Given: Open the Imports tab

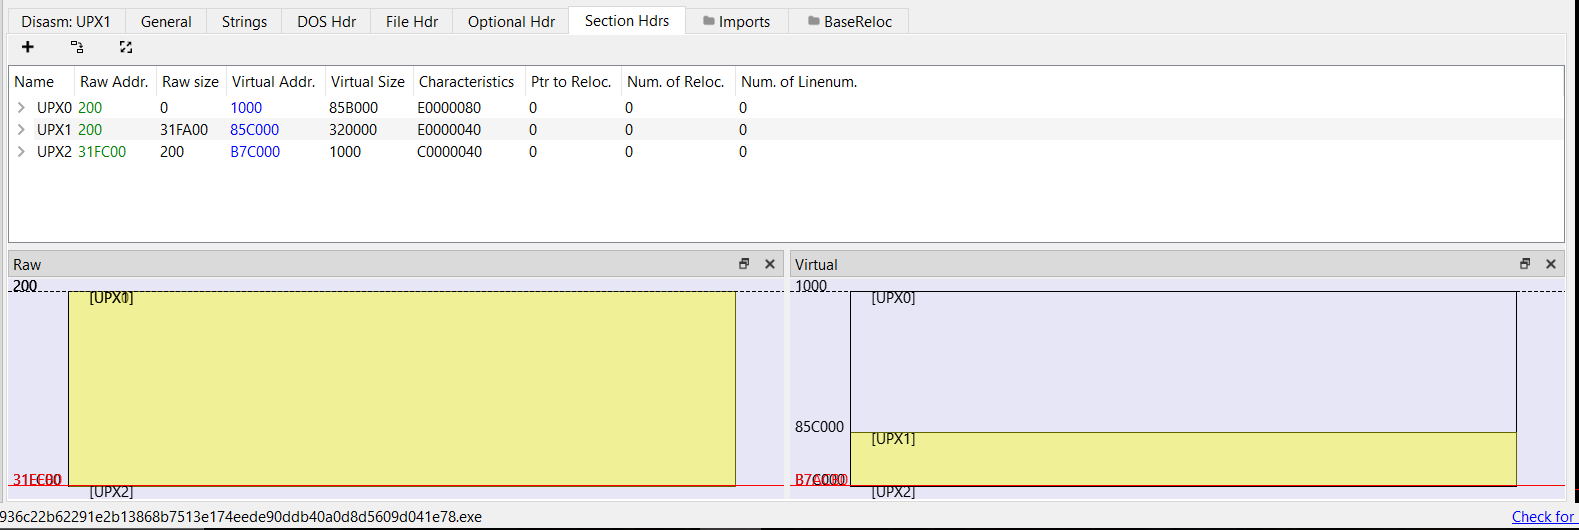Looking at the screenshot, I should [736, 21].
